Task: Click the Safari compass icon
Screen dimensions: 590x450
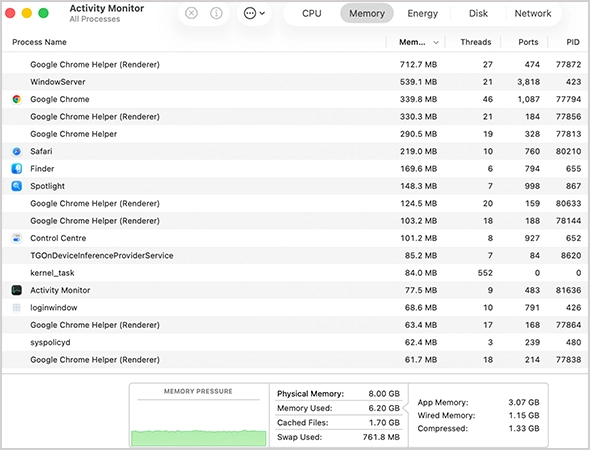Action: point(17,151)
